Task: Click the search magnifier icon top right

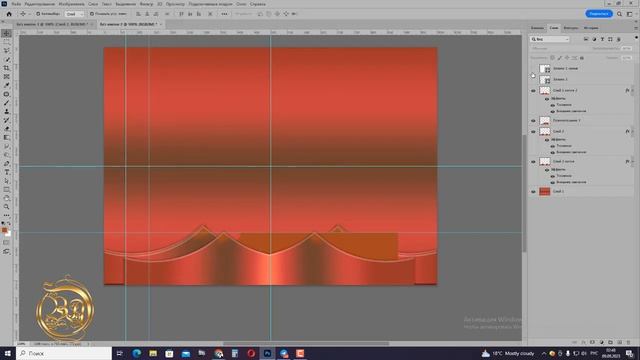Action: pos(619,14)
